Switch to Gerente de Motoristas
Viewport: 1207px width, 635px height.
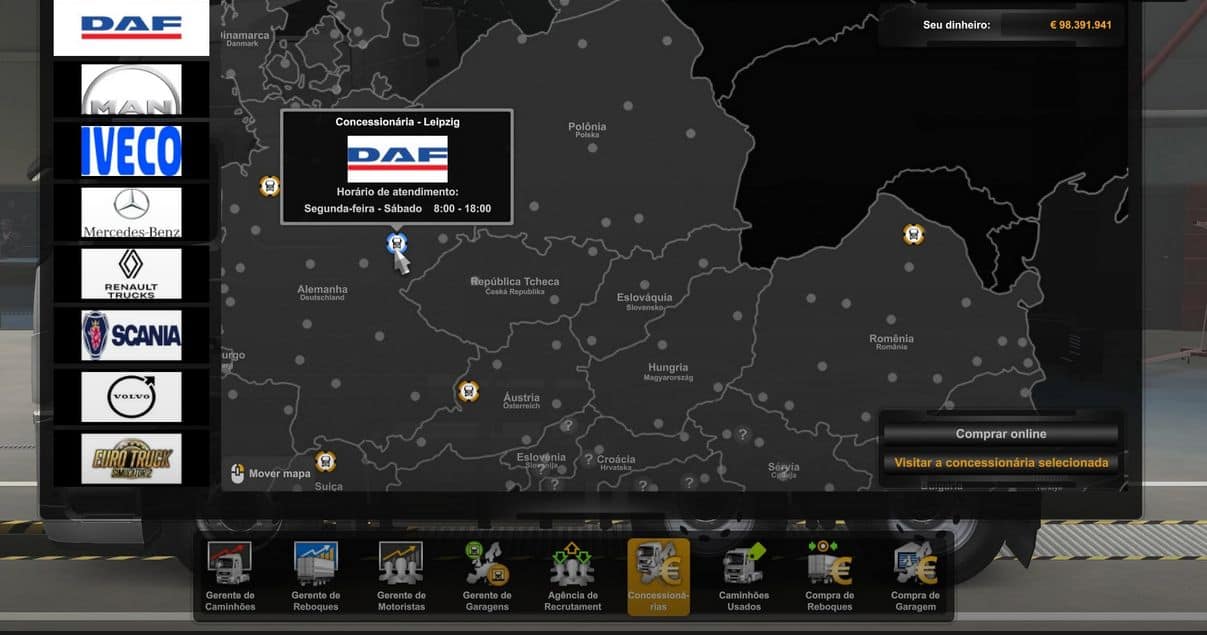pyautogui.click(x=401, y=576)
